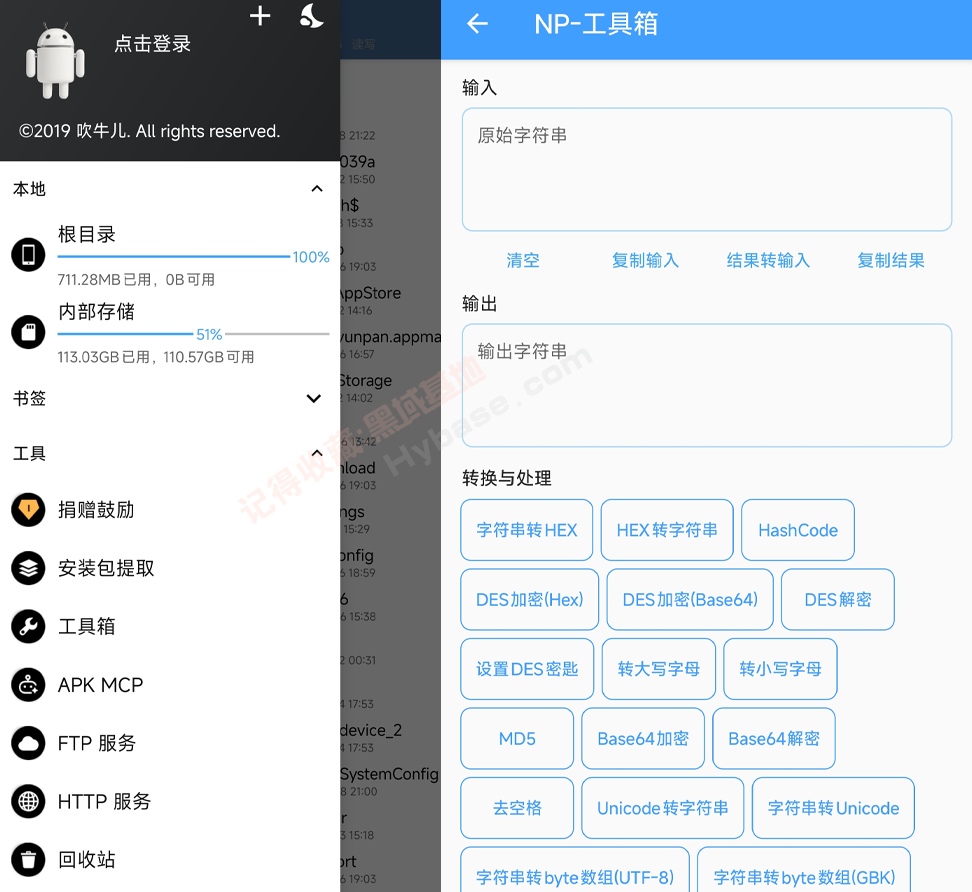Click DES加密(Hex) button
This screenshot has height=892, width=972.
pyautogui.click(x=529, y=599)
